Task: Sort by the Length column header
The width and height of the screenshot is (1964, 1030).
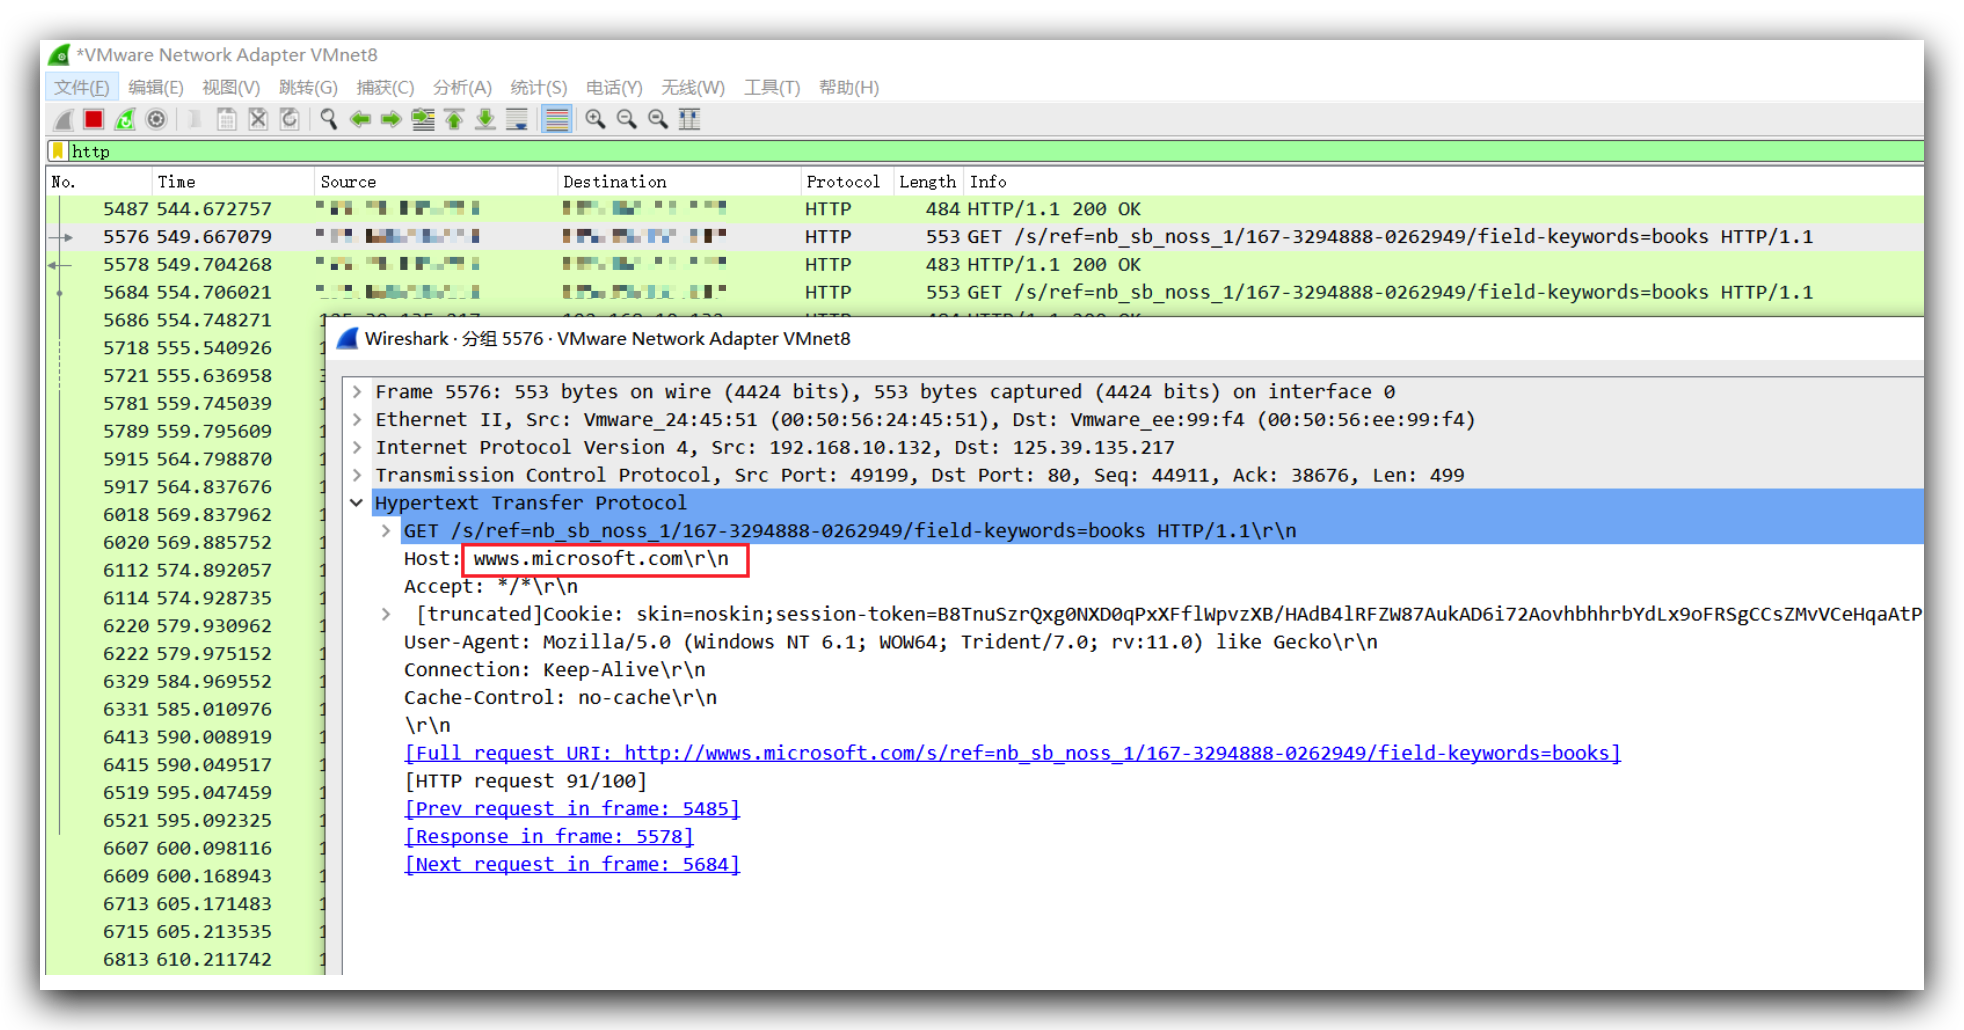Action: (928, 182)
